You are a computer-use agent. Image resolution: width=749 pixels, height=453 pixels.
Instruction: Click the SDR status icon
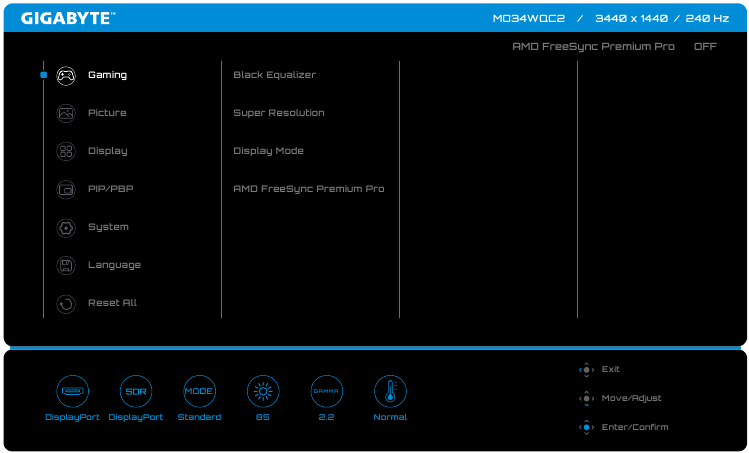point(135,391)
